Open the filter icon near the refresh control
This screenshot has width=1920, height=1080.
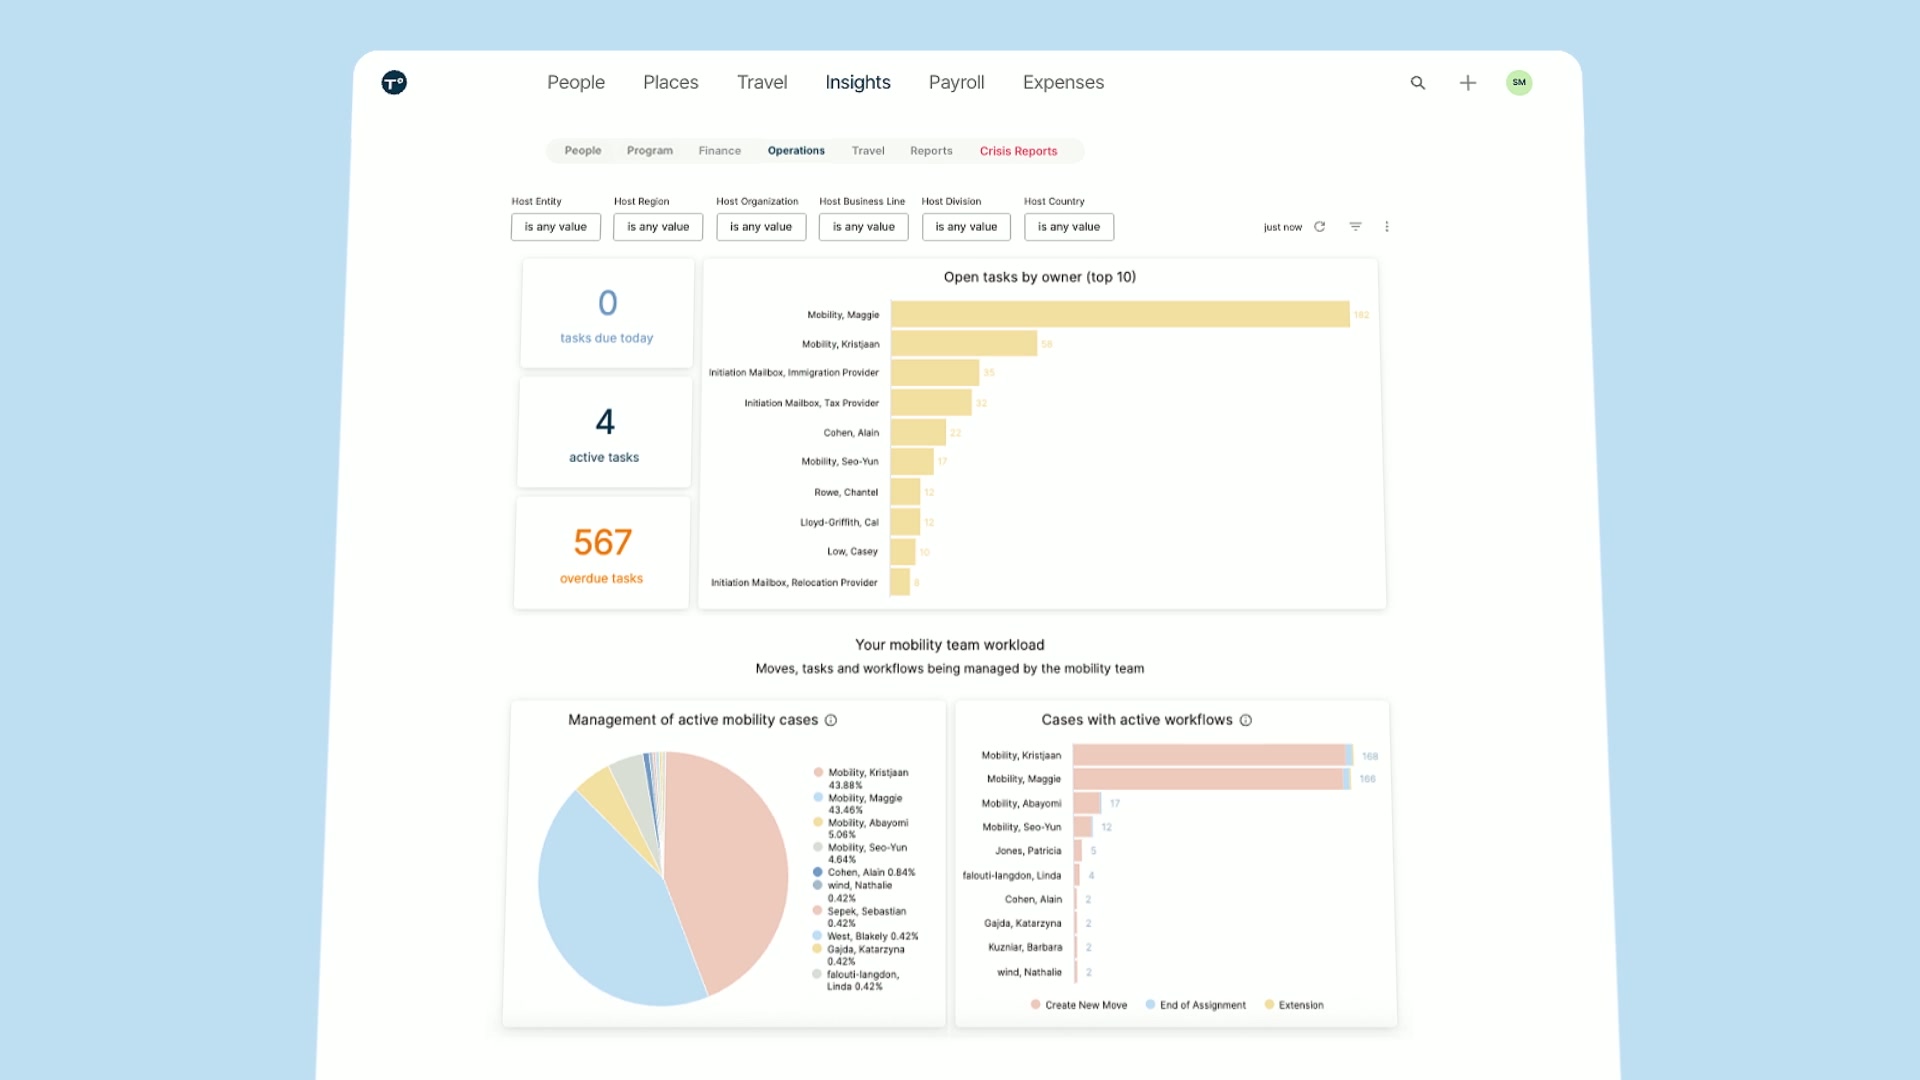coord(1355,227)
